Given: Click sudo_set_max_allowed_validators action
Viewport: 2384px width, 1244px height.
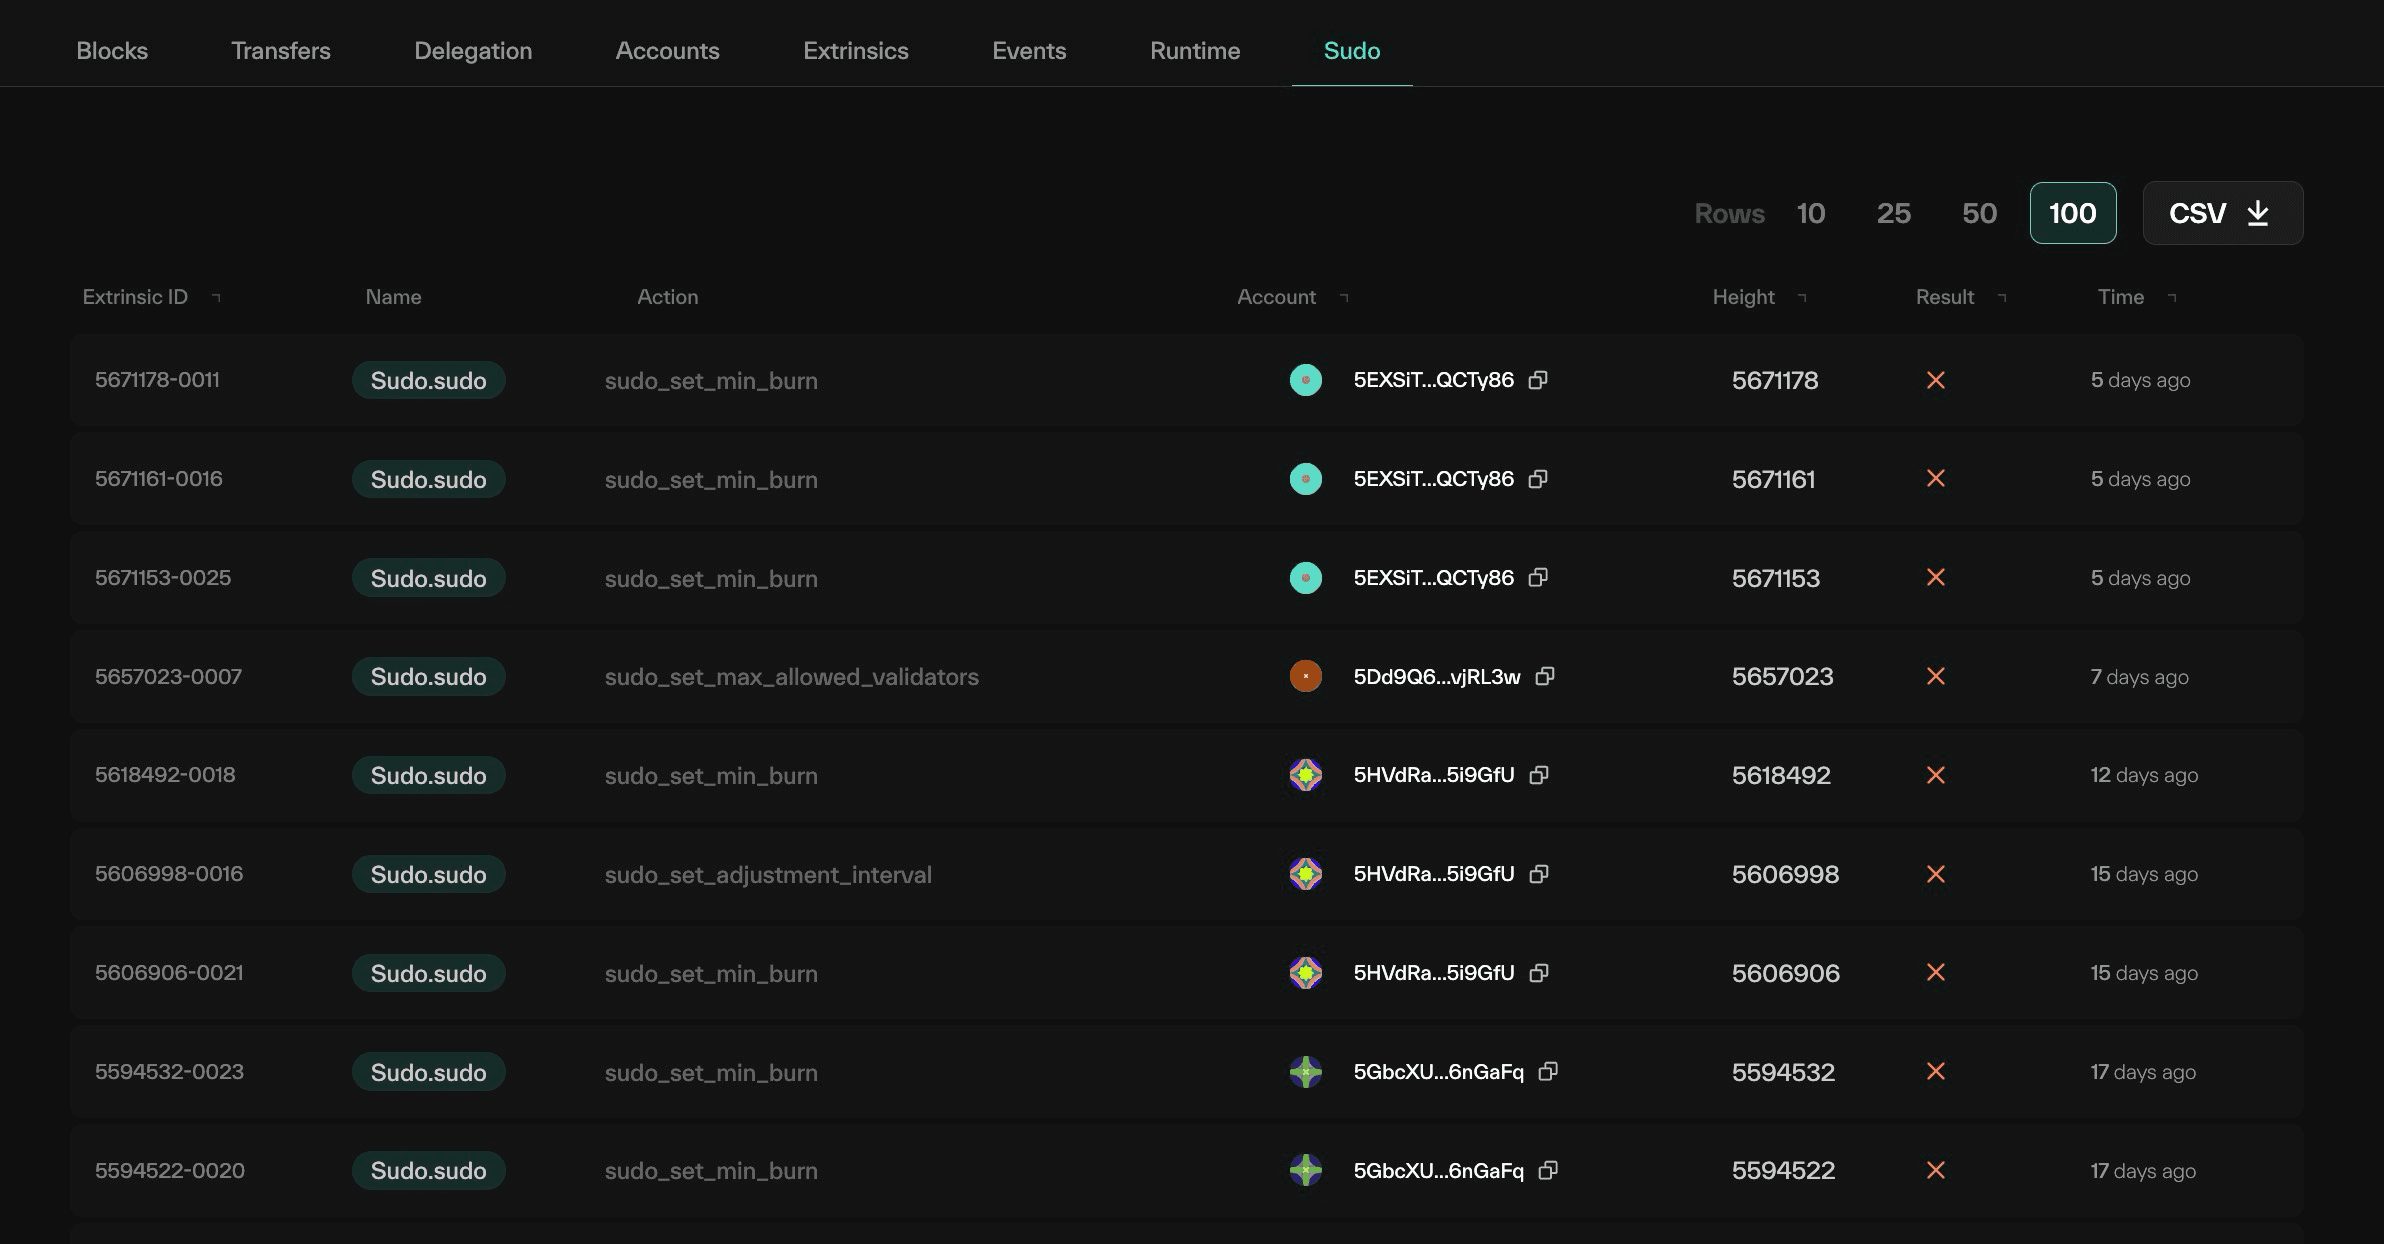Looking at the screenshot, I should click(791, 677).
